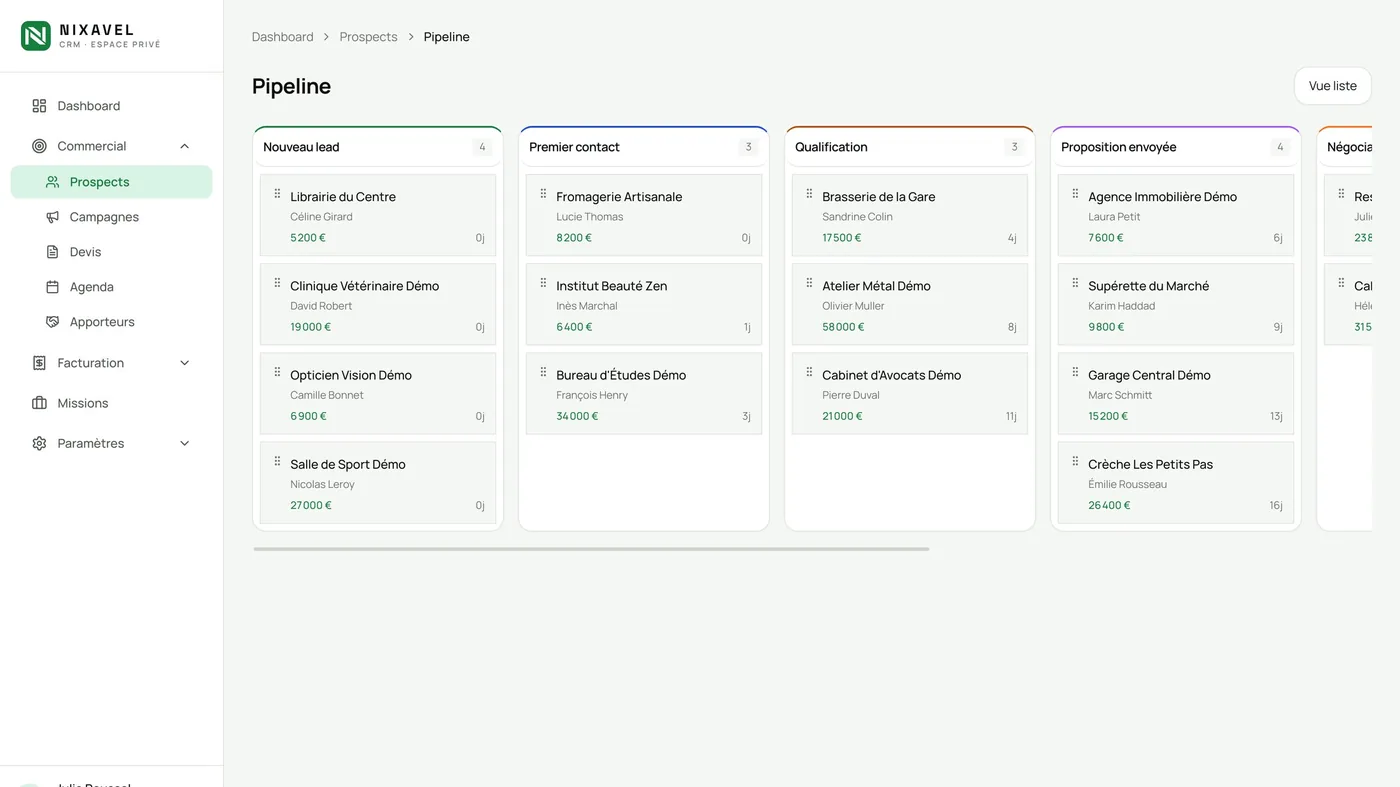The image size is (1400, 787).
Task: Click drag handle on Garage Central Démo card
Action: 1075,372
